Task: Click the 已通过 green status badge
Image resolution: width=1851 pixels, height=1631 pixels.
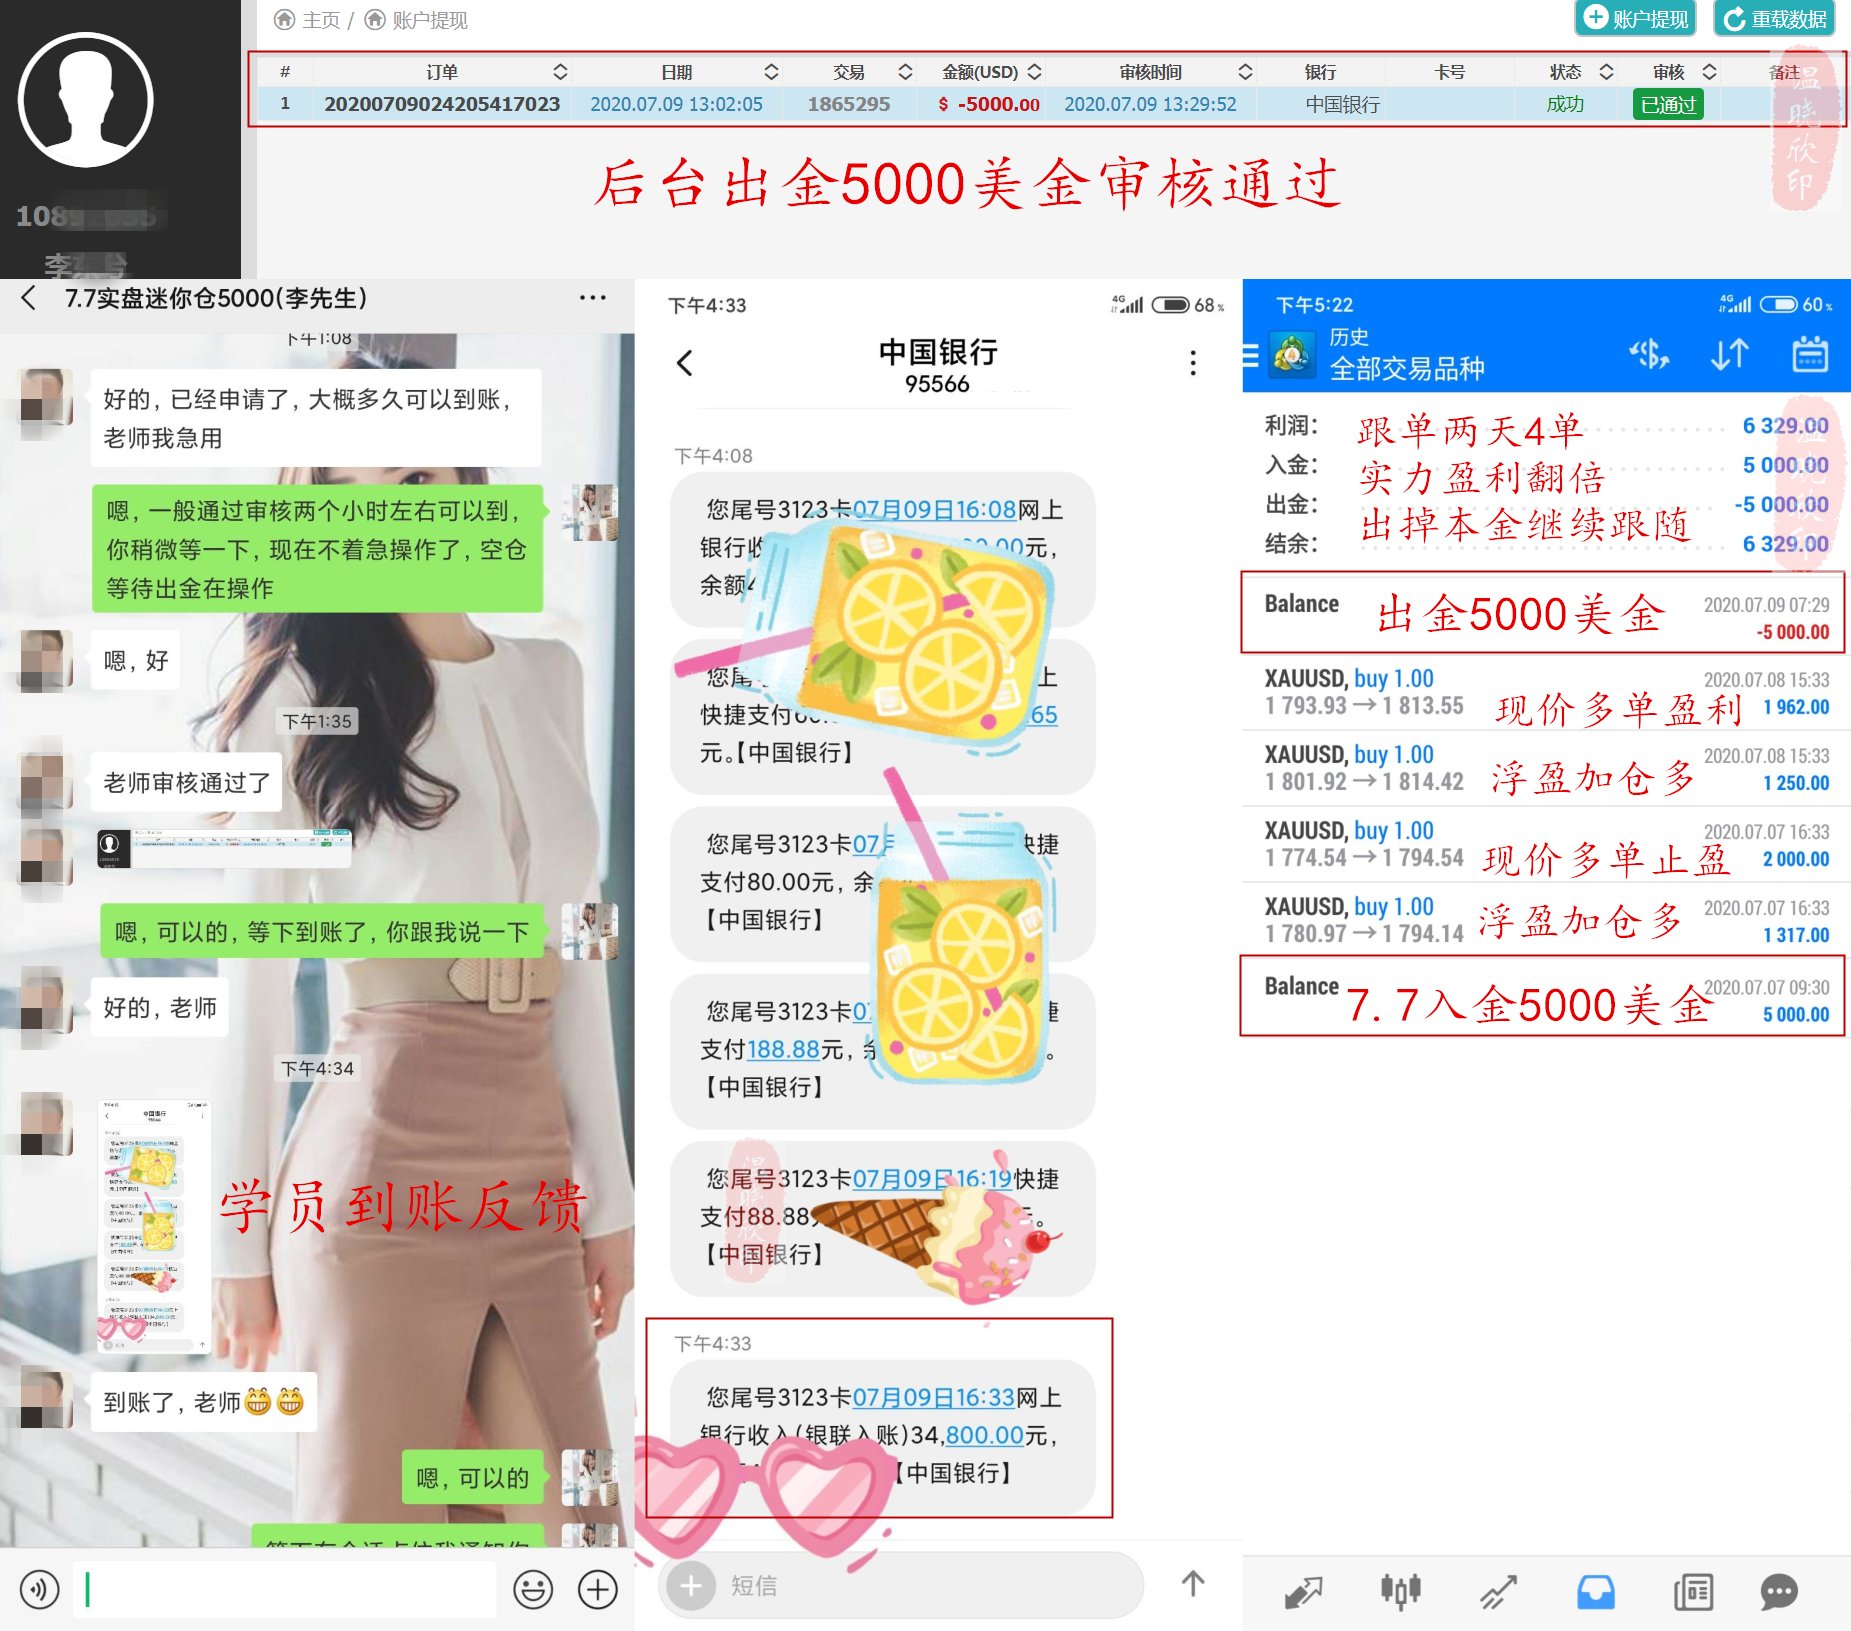Action: click(x=1668, y=104)
